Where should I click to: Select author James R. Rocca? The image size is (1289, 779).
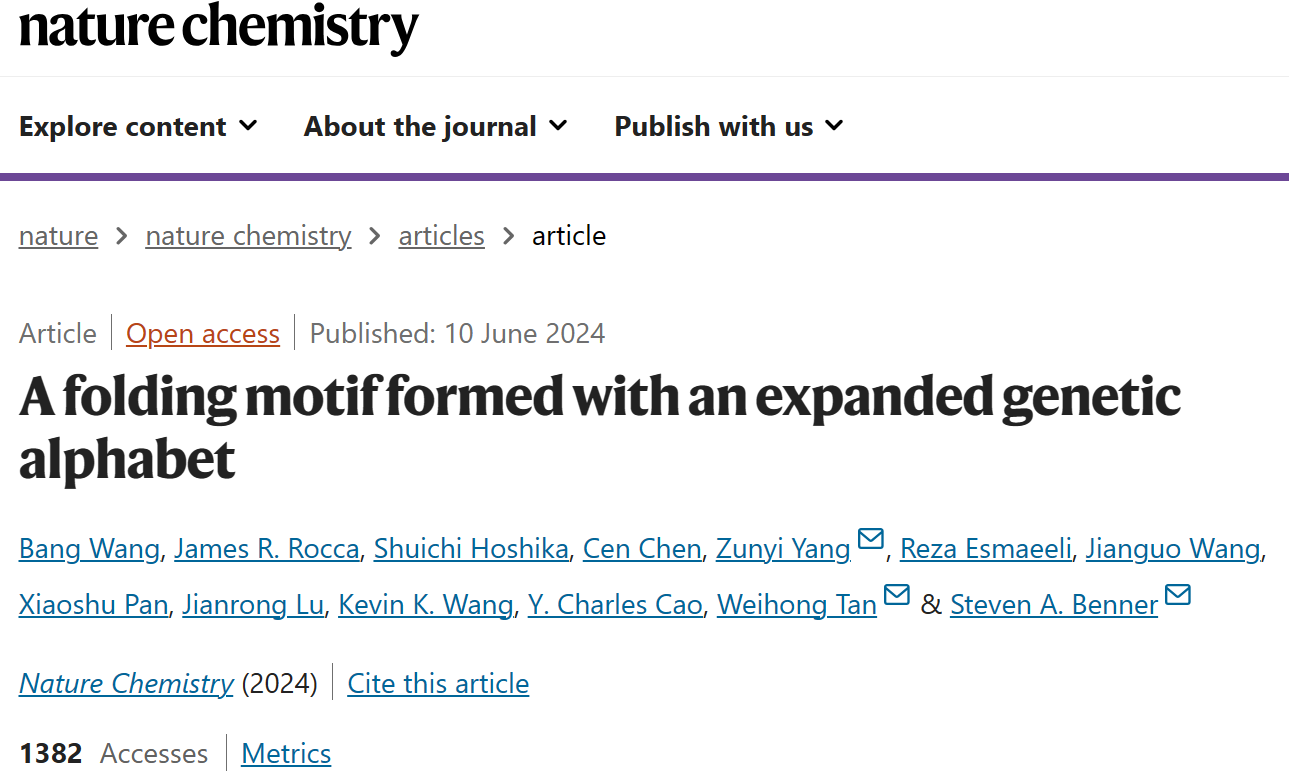pos(266,549)
